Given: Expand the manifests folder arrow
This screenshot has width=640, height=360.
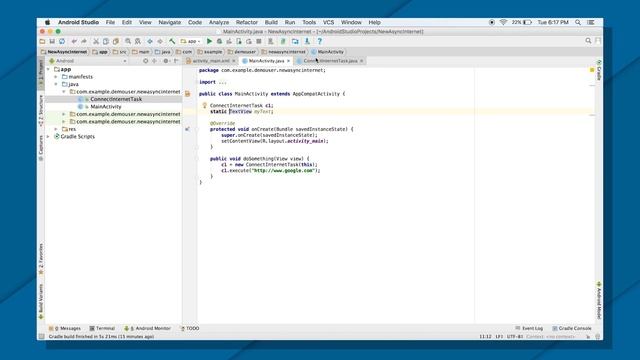Looking at the screenshot, I should pos(56,77).
